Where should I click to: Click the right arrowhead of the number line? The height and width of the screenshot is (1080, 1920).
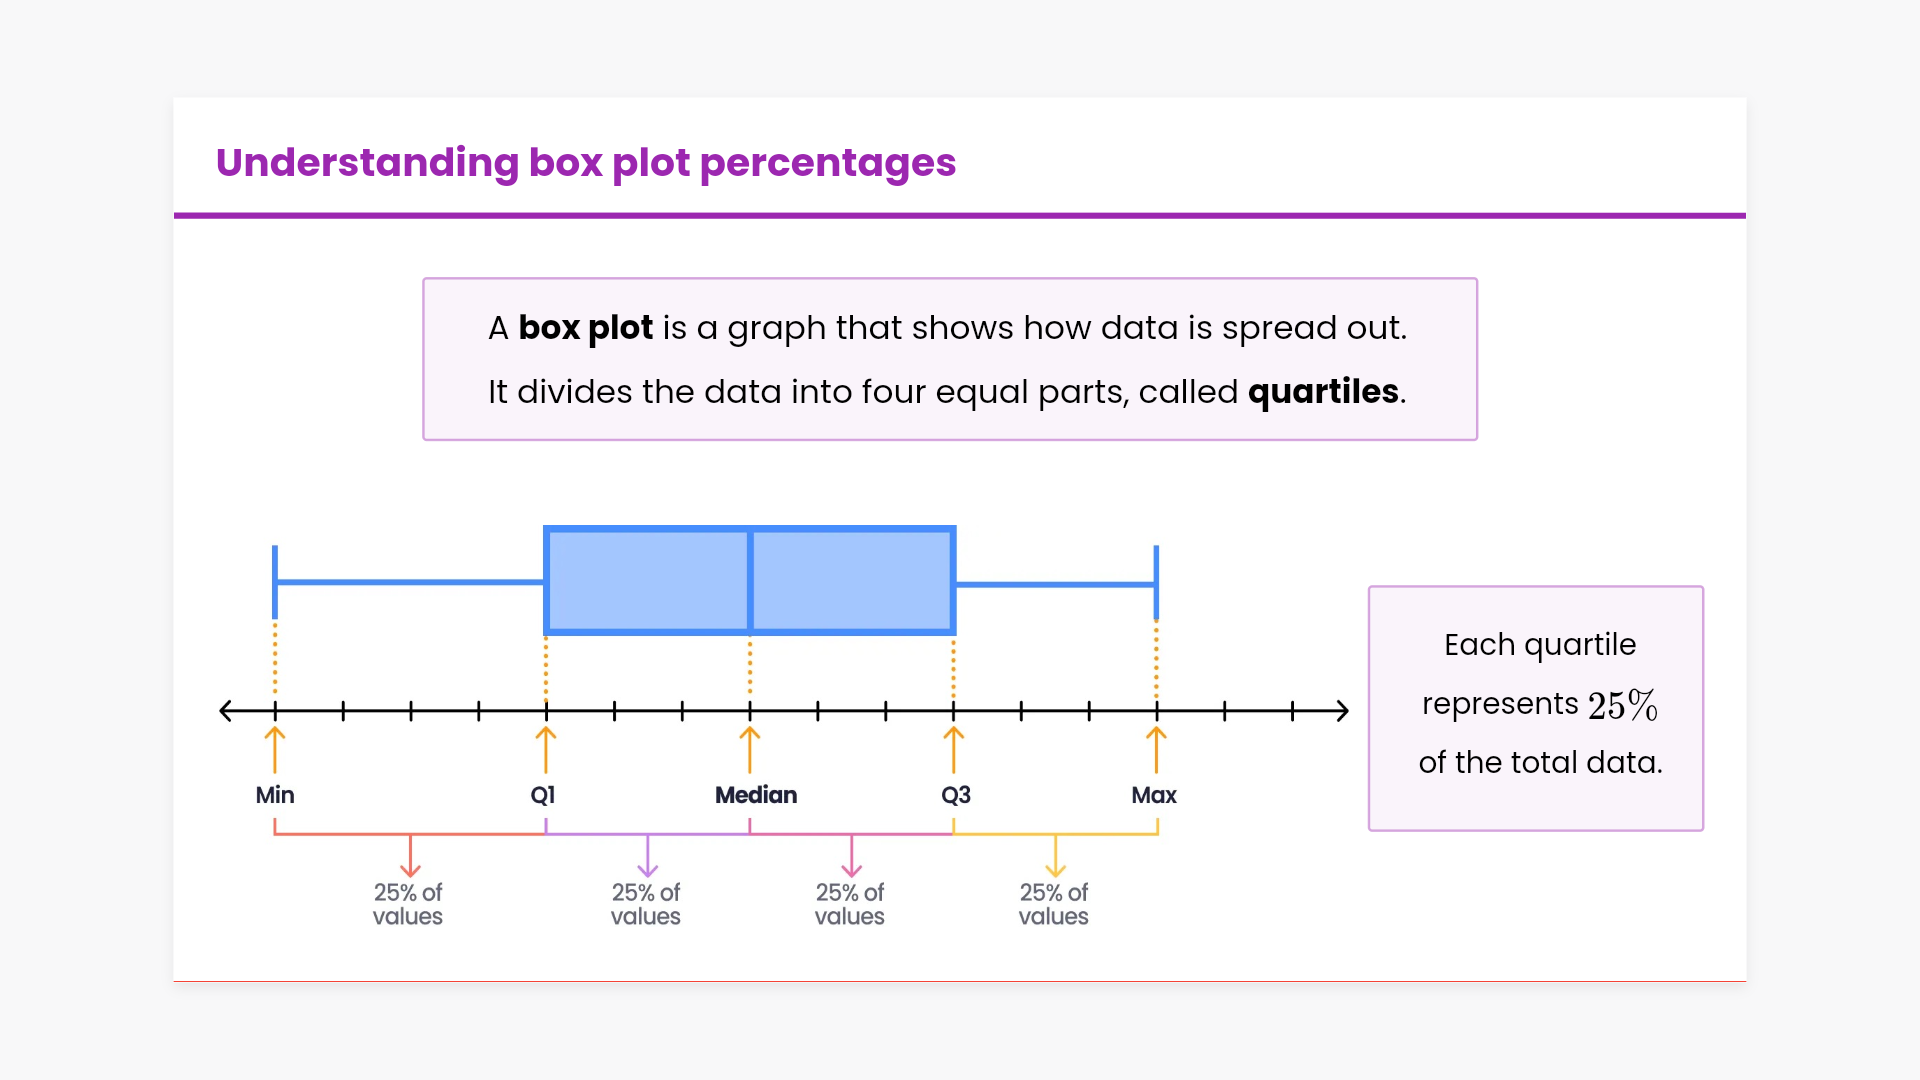1342,711
